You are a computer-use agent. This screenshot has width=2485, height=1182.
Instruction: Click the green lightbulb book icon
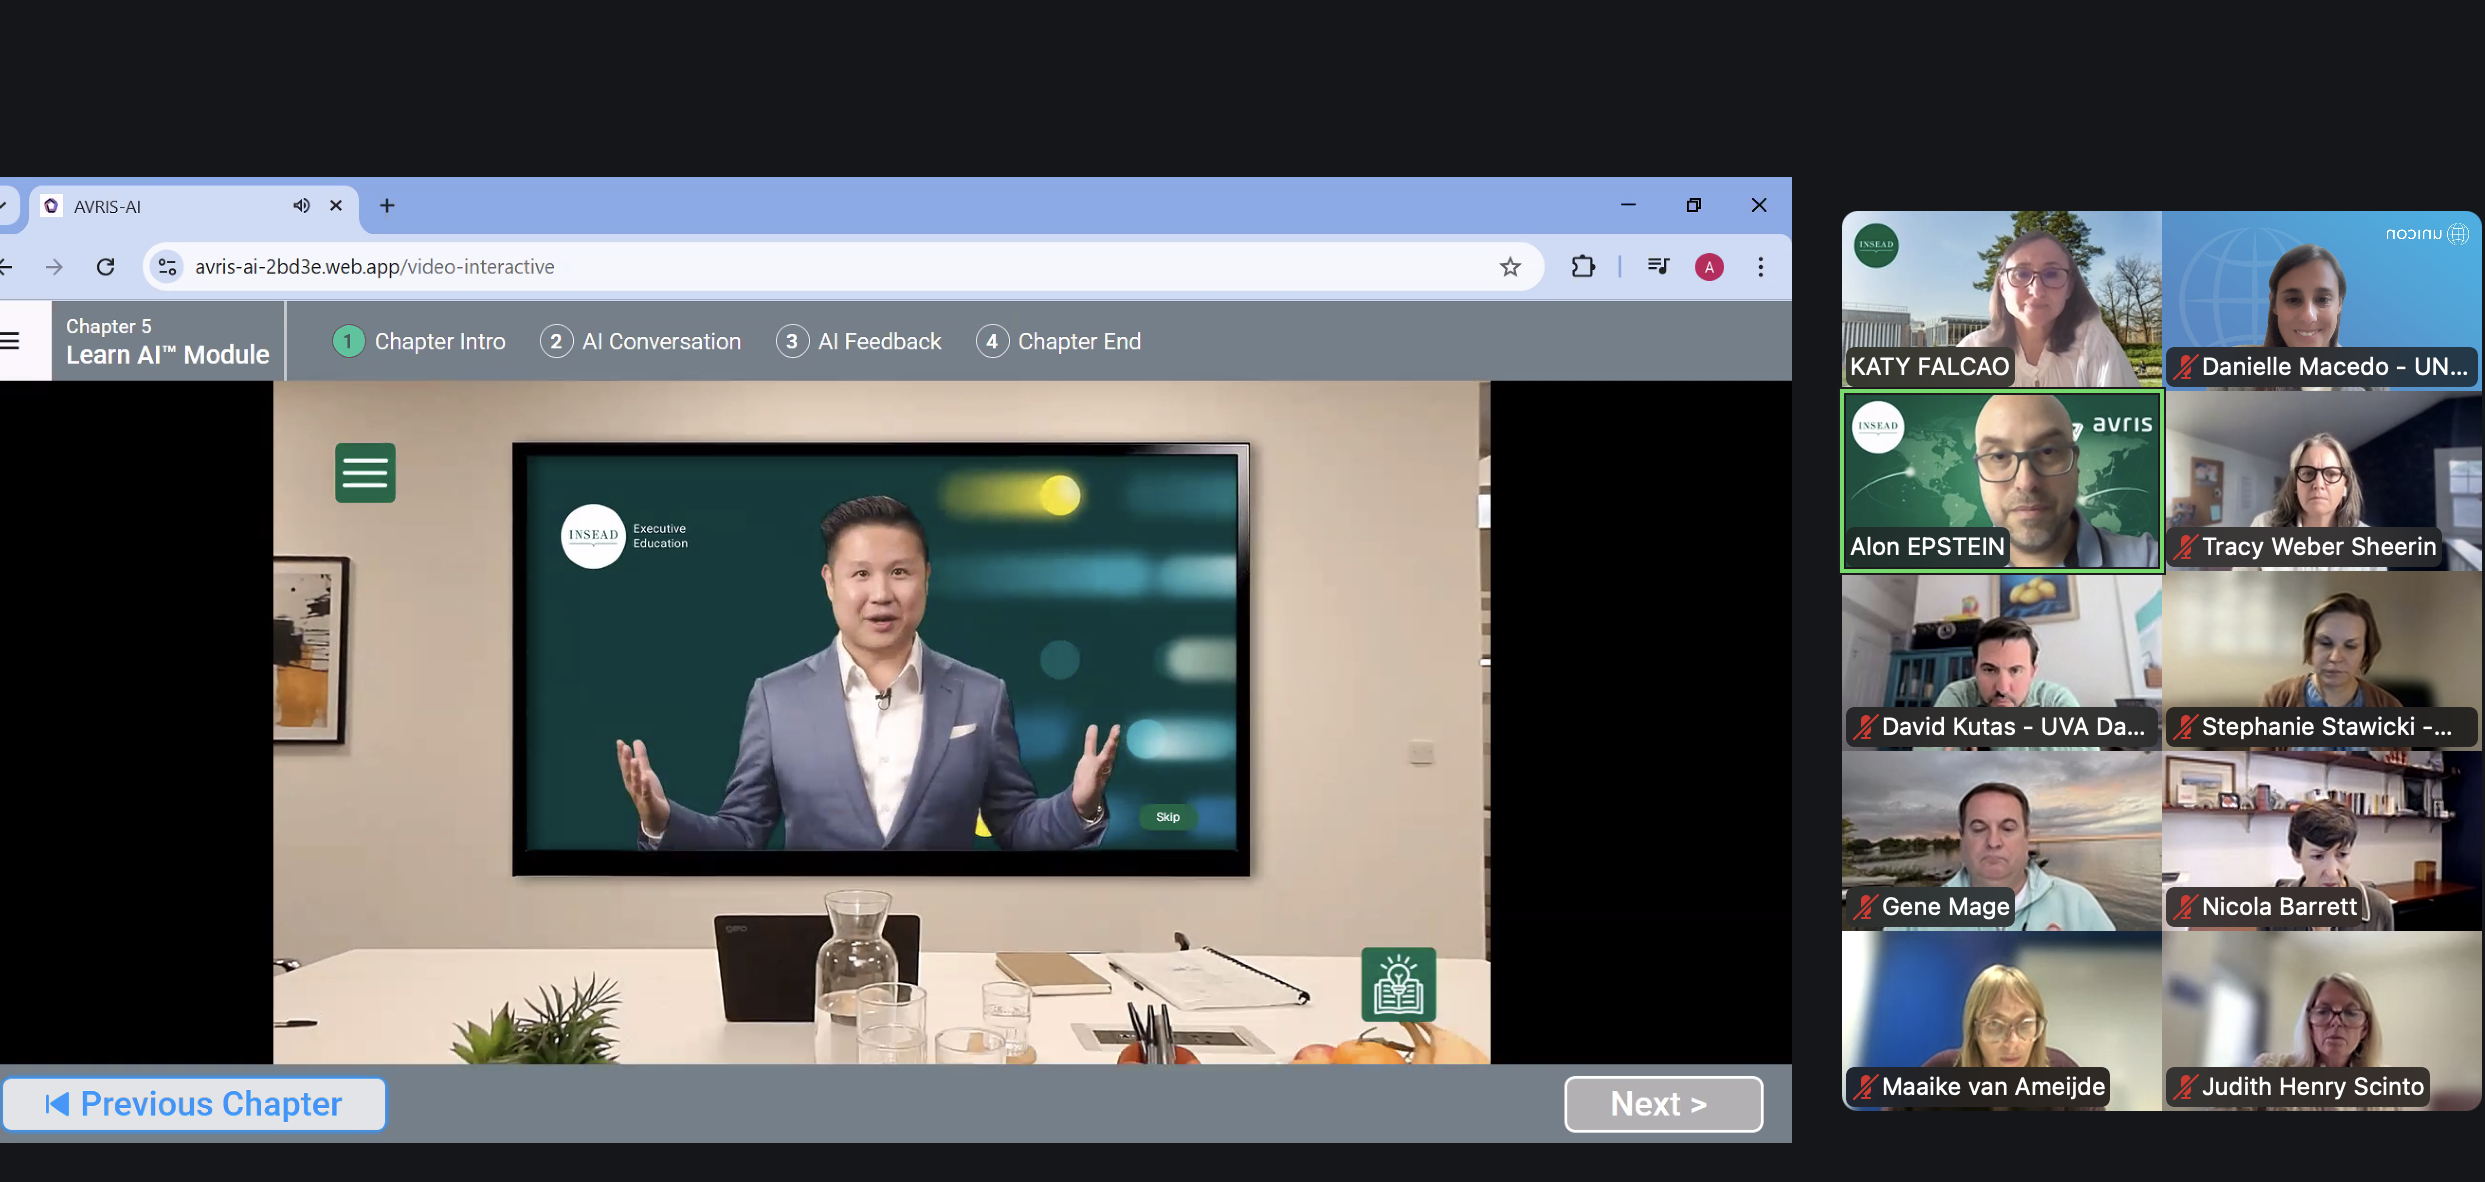point(1398,984)
